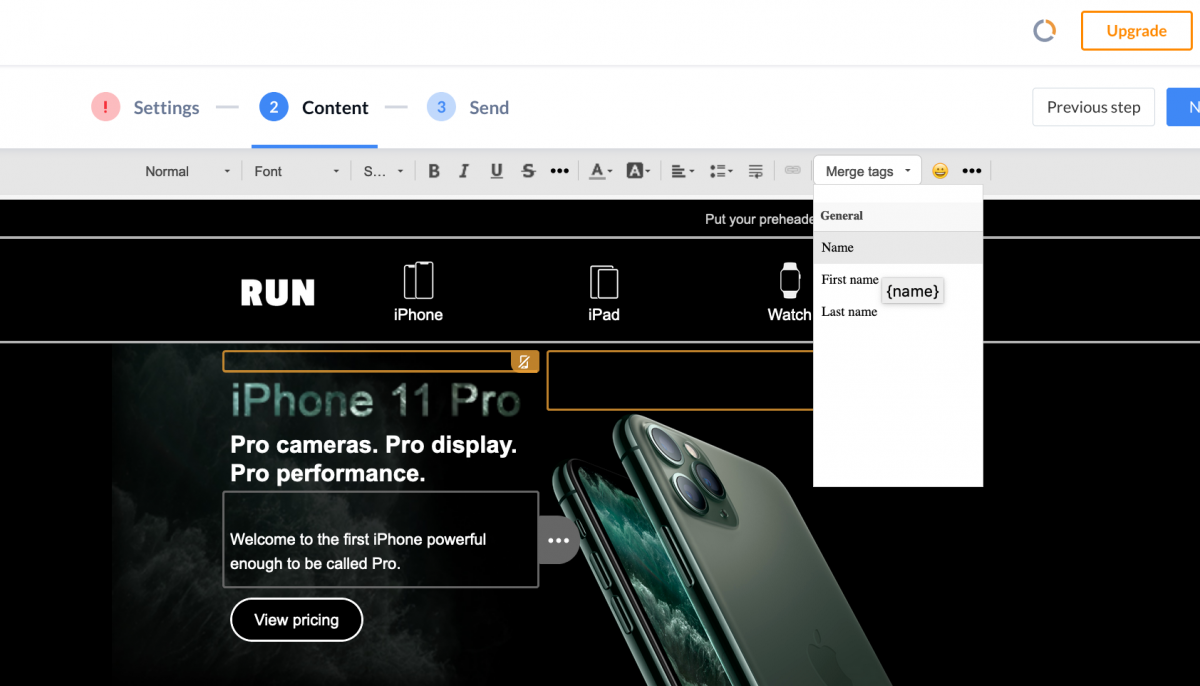Image resolution: width=1200 pixels, height=686 pixels.
Task: Toggle bold formatting
Action: [434, 171]
